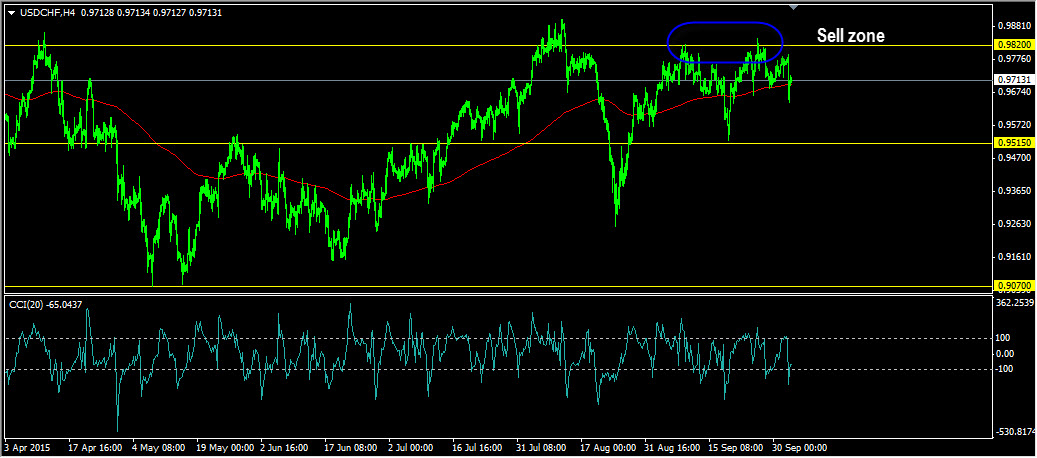Click the '3 Apr 2015' date on time axis
1037x458 pixels.
(28, 449)
